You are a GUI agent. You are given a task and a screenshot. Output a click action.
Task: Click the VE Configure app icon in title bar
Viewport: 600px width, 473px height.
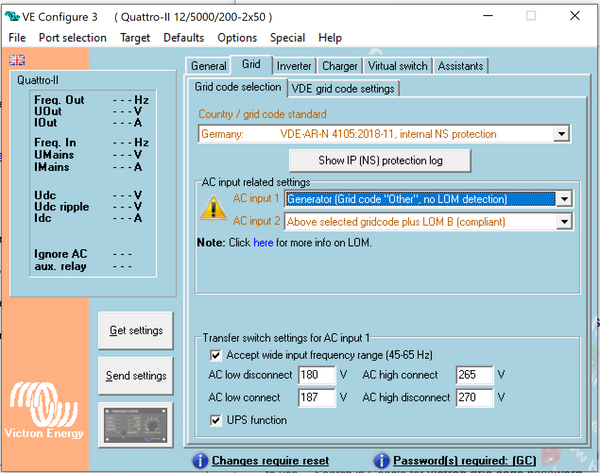pos(12,16)
